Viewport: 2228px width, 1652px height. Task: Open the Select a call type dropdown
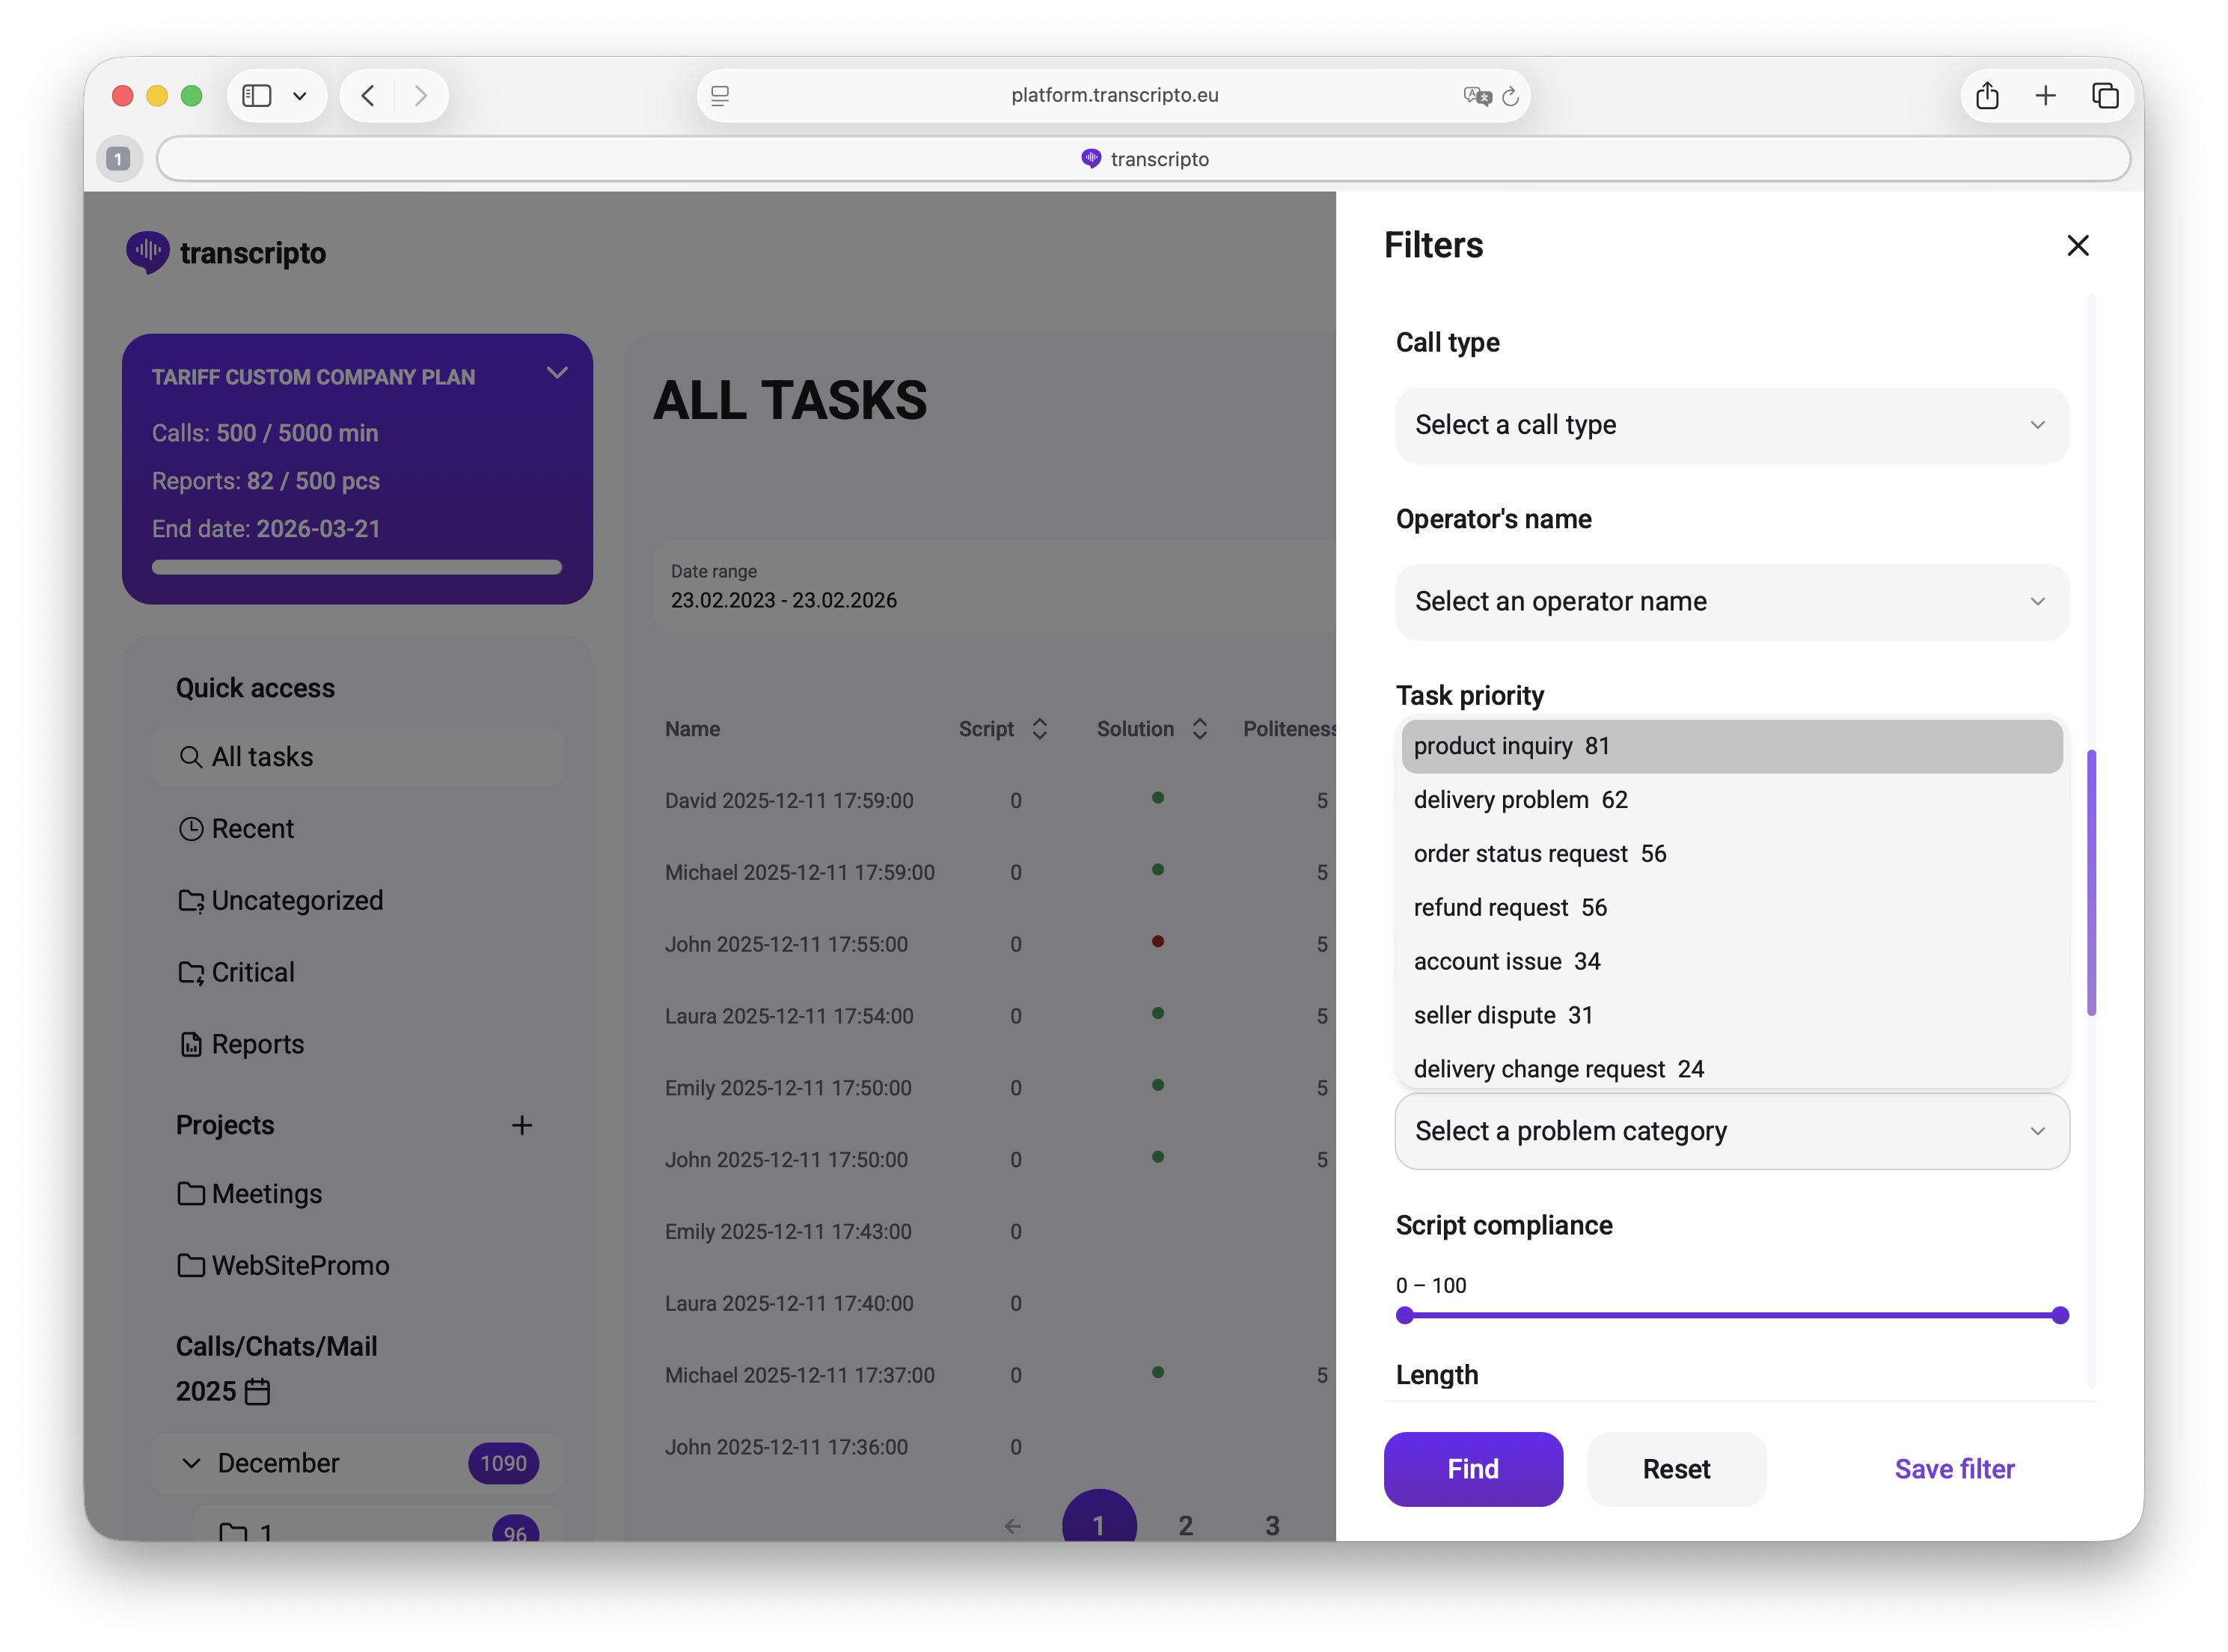1731,425
